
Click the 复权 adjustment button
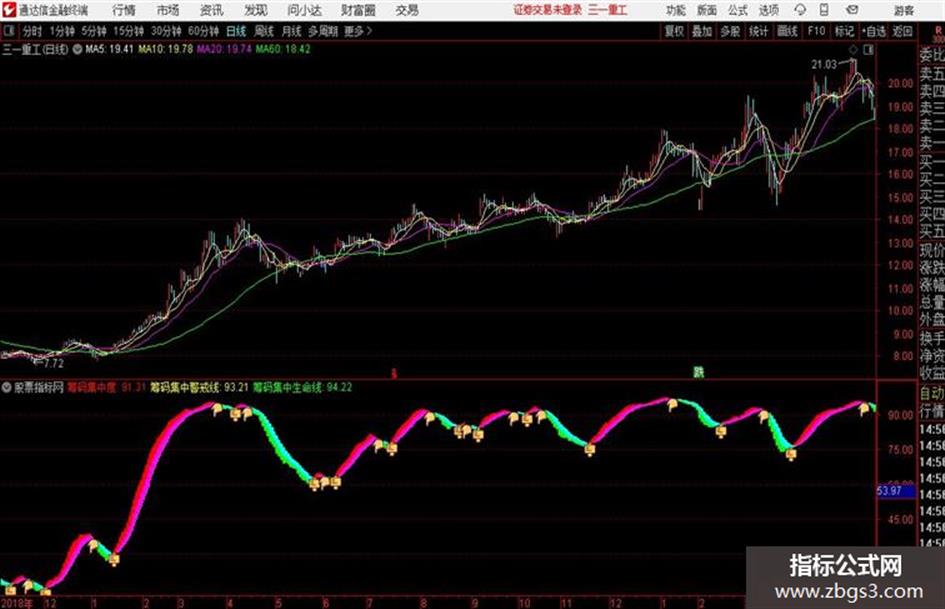pos(674,31)
